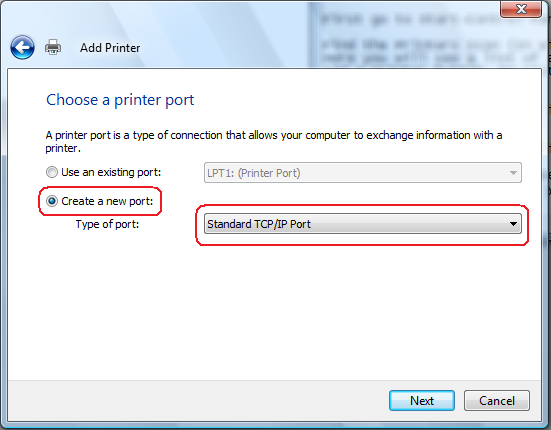The height and width of the screenshot is (430, 551).
Task: Open the LPT1: (Printer Port) combo box
Action: (x=363, y=172)
